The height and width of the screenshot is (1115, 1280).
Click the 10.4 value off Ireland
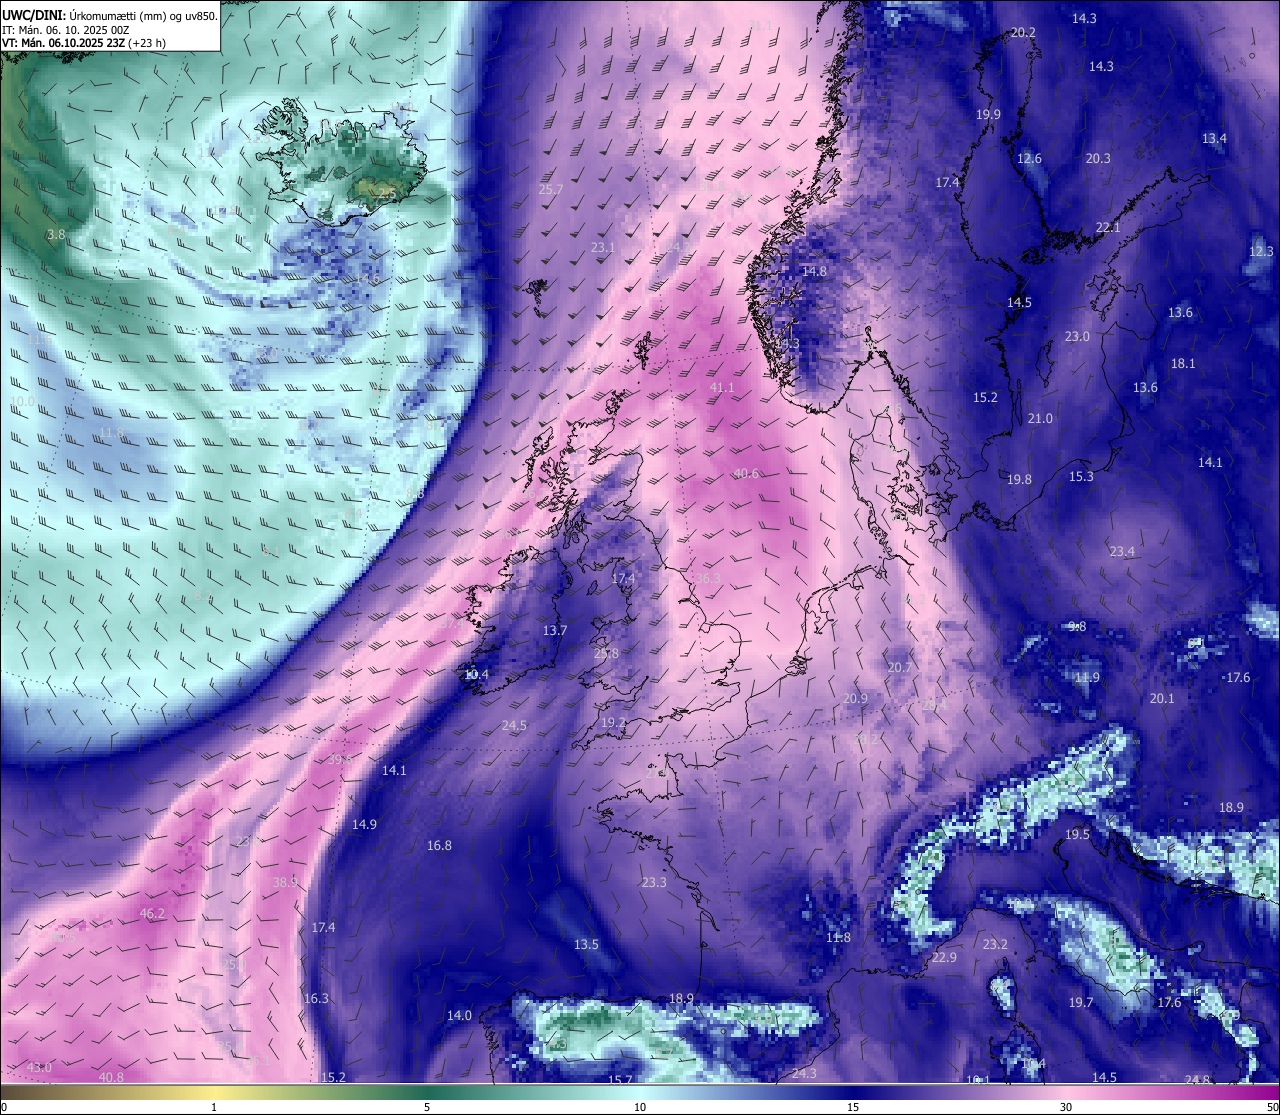point(477,674)
